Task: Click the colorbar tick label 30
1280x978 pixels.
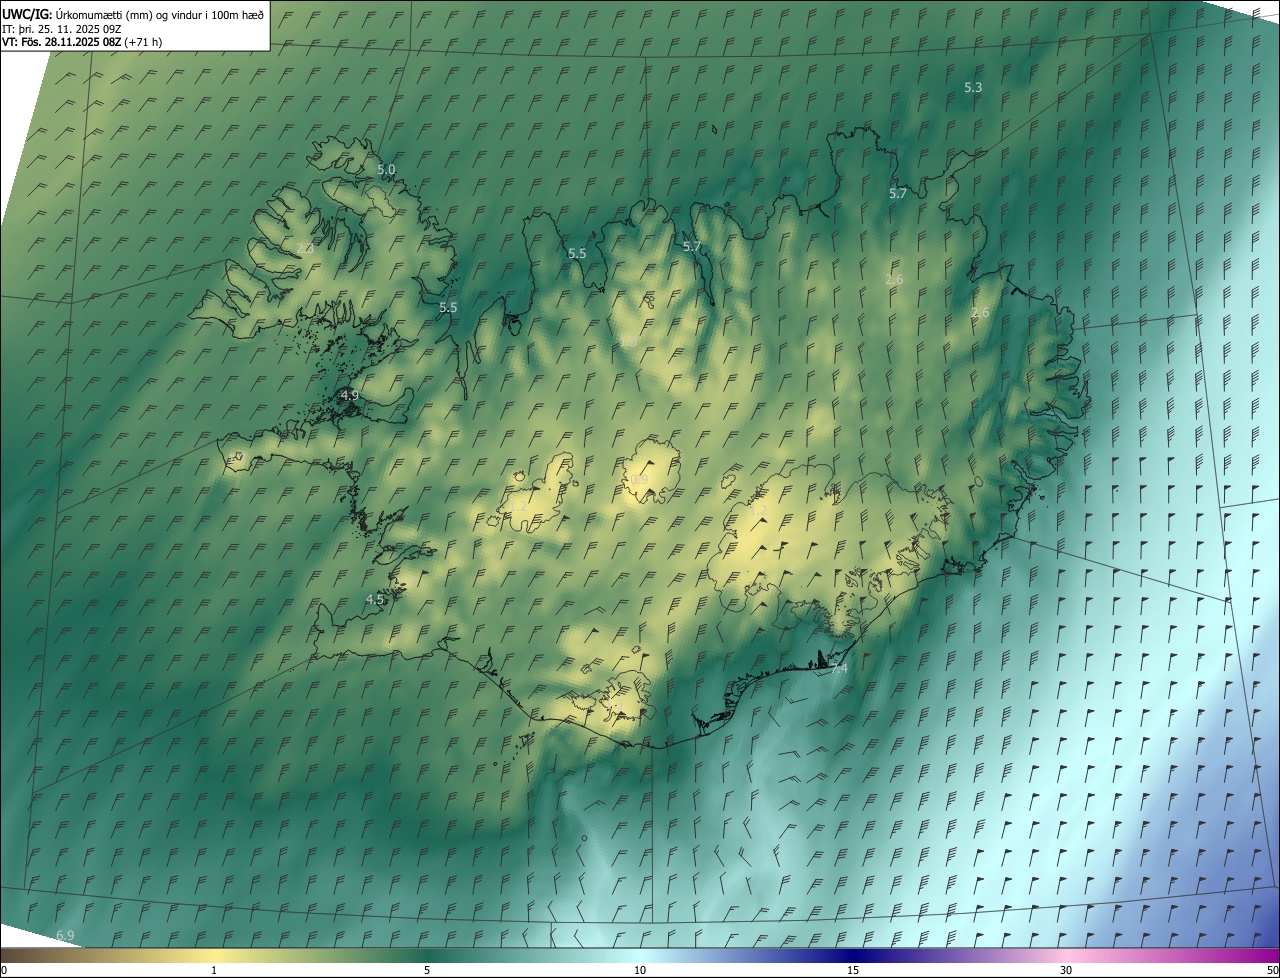Action: [x=1066, y=971]
